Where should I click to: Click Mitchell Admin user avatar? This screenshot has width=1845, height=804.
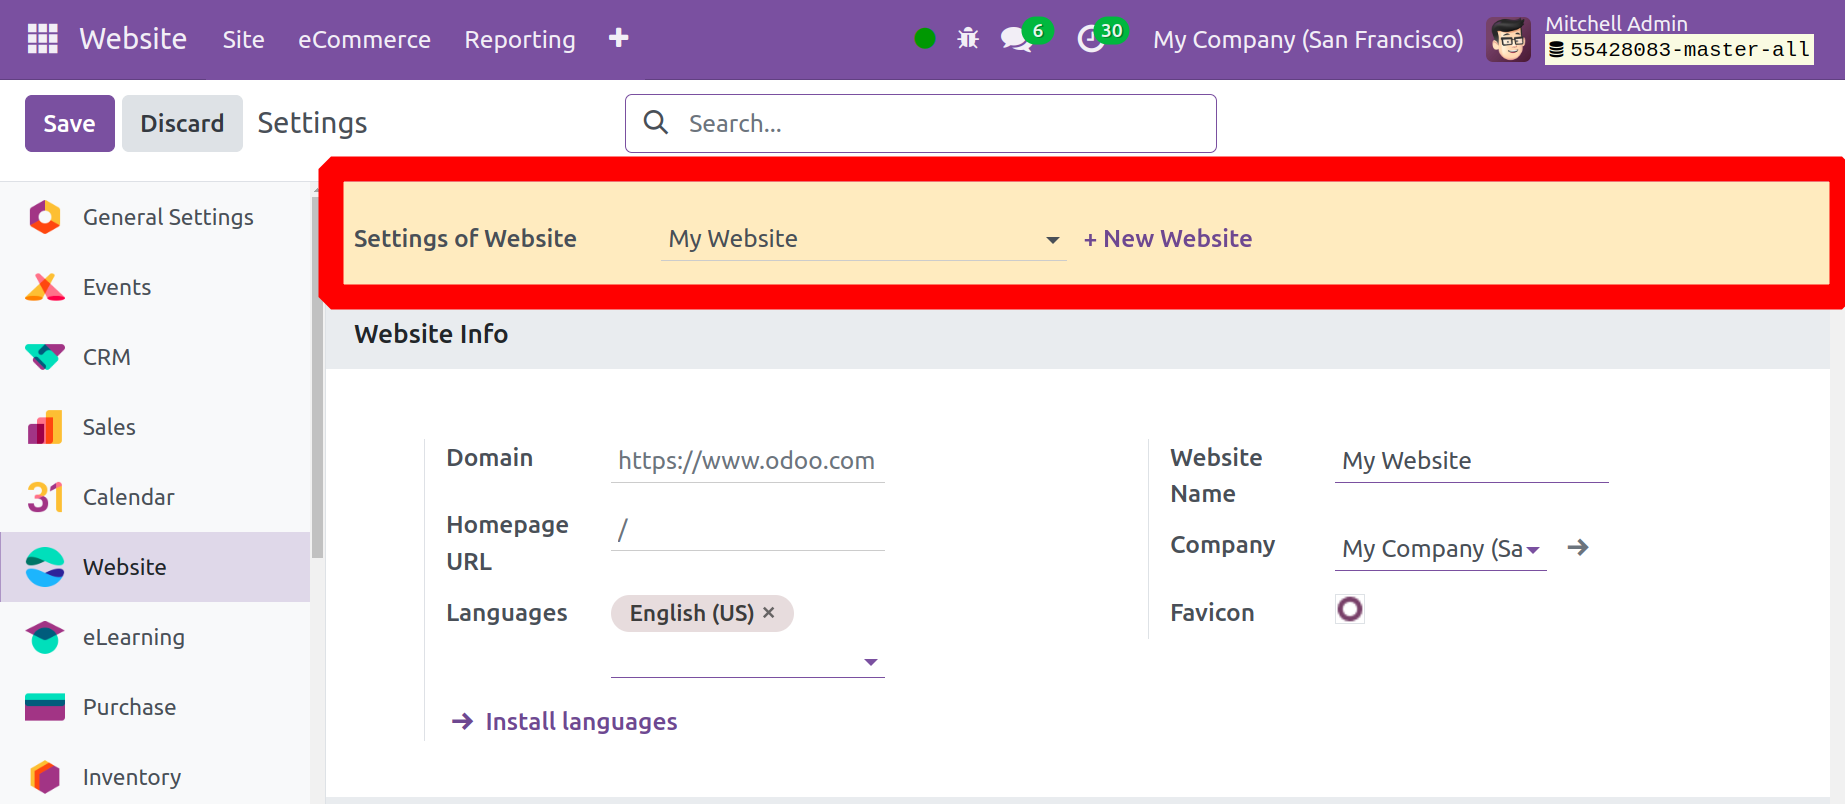click(1508, 40)
